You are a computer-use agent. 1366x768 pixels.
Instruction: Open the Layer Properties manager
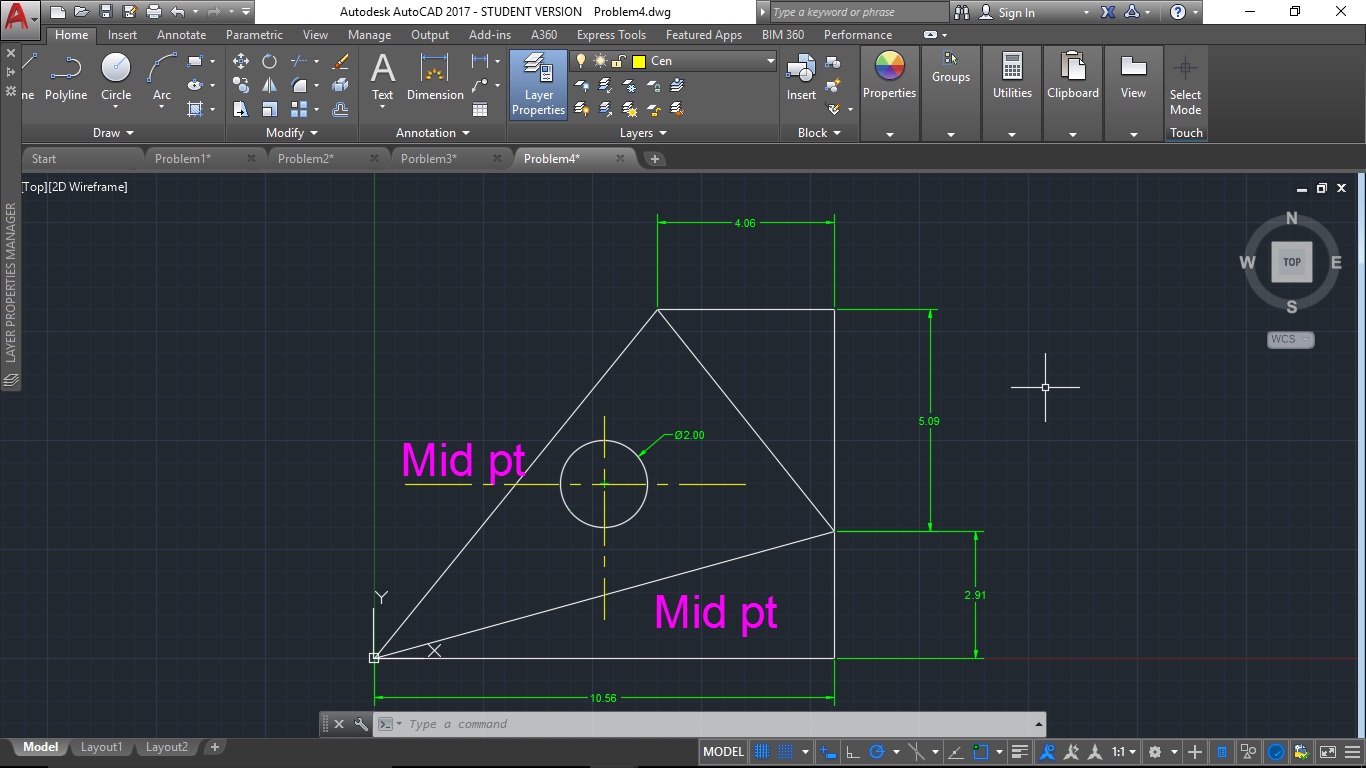537,85
